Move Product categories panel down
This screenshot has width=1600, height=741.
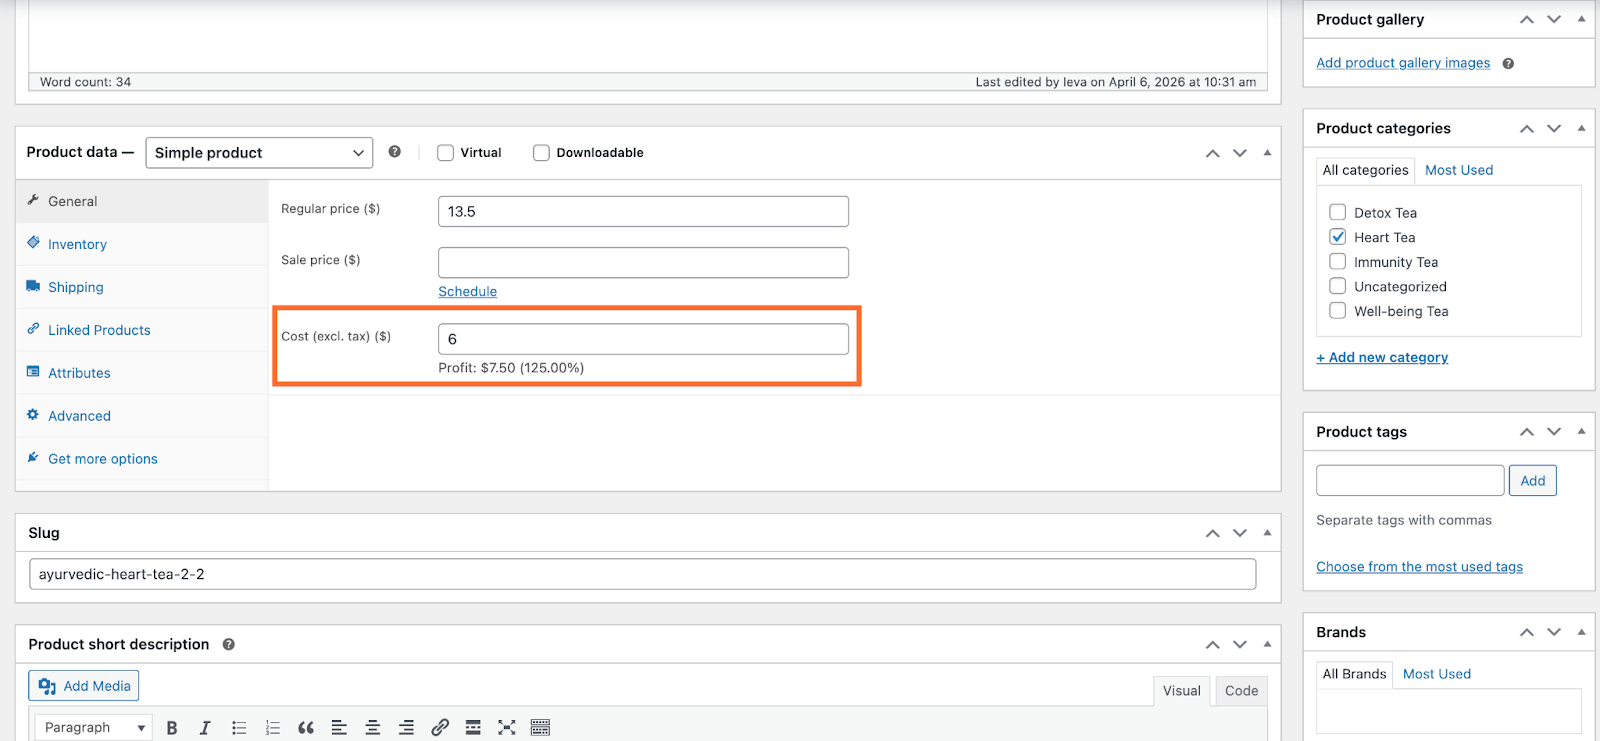[x=1554, y=128]
